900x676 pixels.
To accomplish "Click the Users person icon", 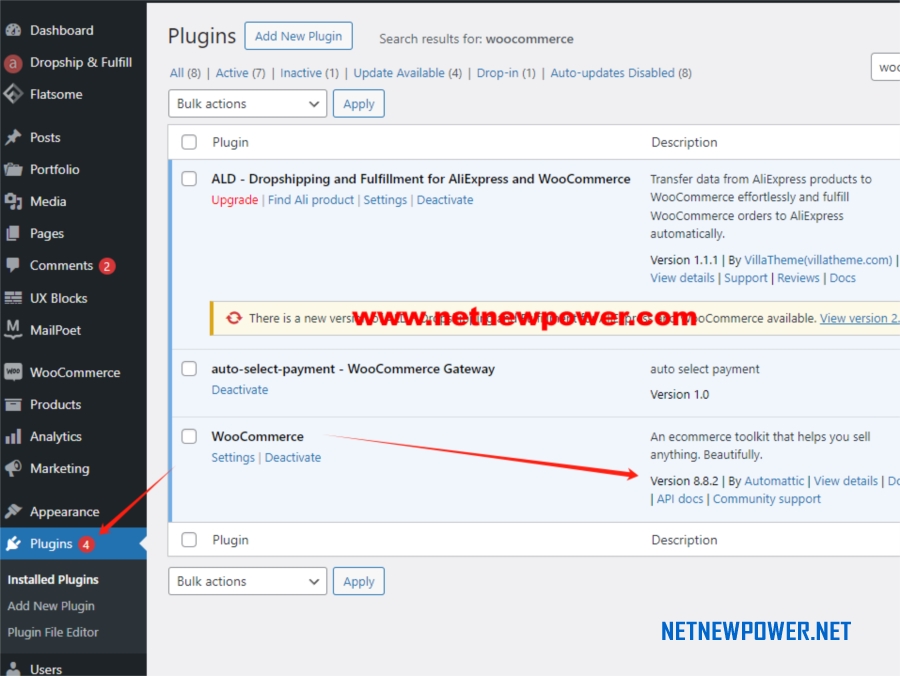I will [x=13, y=669].
